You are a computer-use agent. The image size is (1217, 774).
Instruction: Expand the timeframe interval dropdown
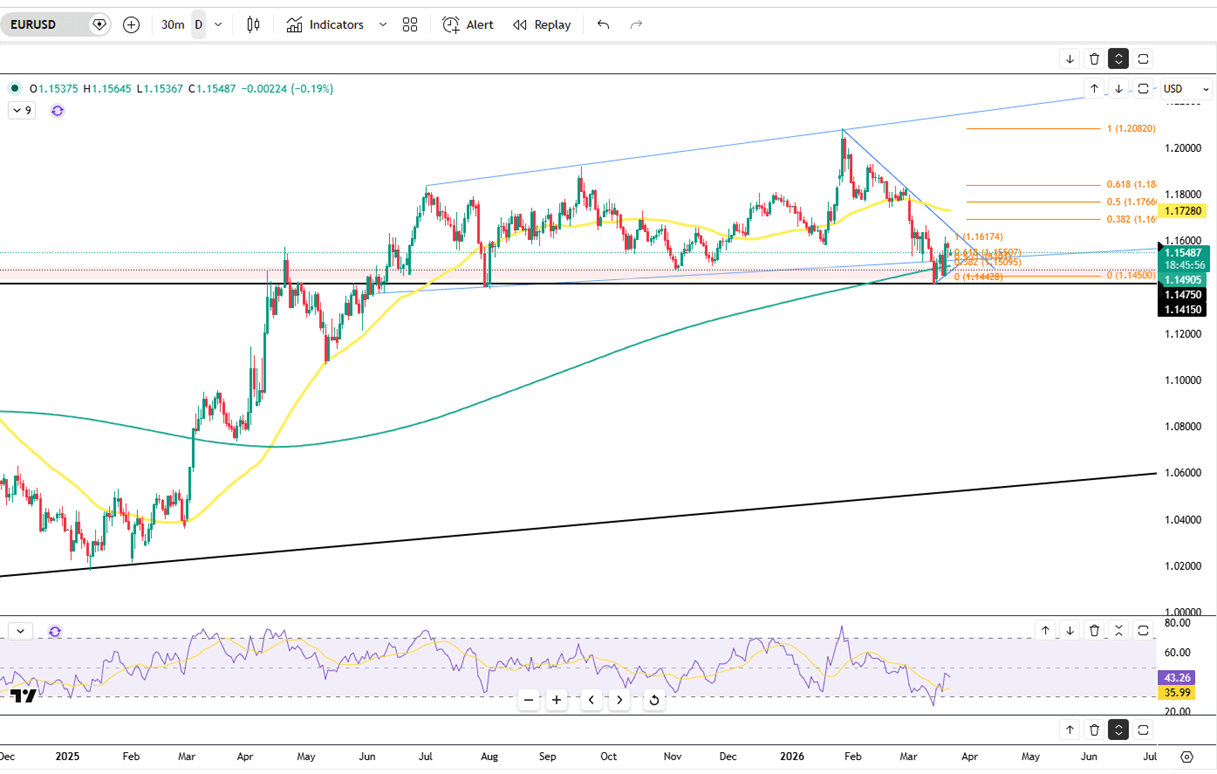point(219,25)
